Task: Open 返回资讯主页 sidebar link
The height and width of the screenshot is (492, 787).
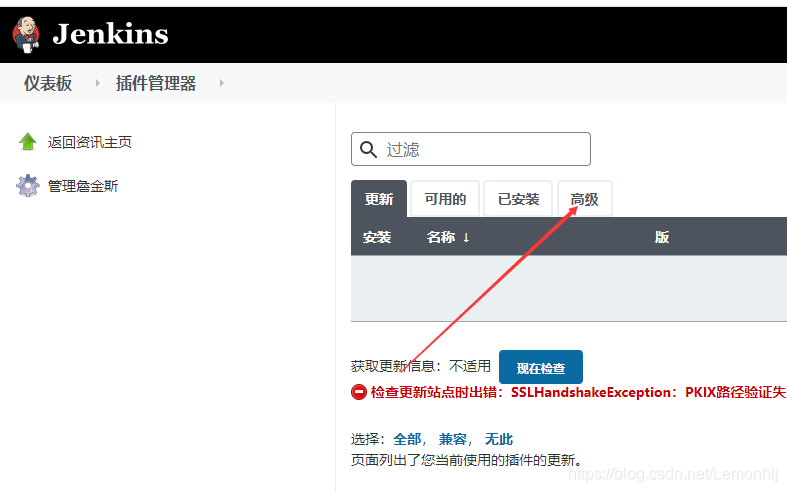Action: pos(90,142)
